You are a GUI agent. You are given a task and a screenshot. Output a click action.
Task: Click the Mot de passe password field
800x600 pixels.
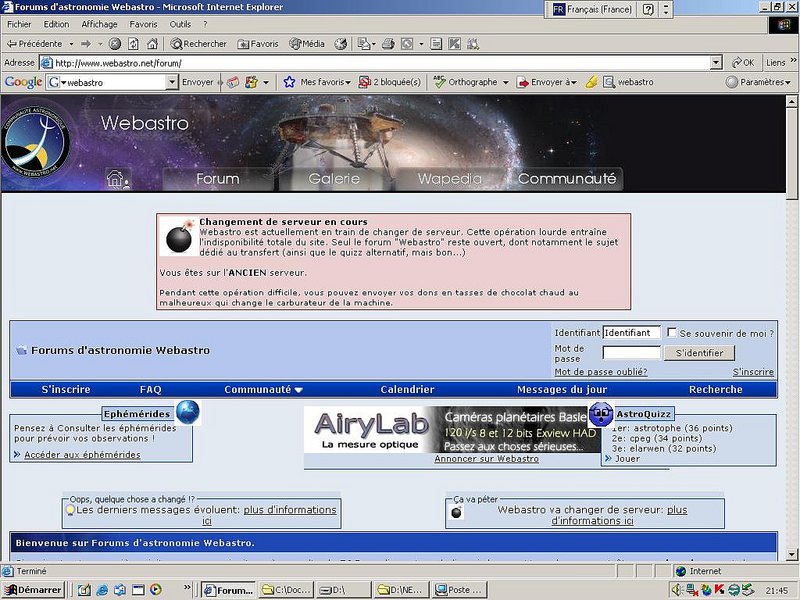click(632, 353)
